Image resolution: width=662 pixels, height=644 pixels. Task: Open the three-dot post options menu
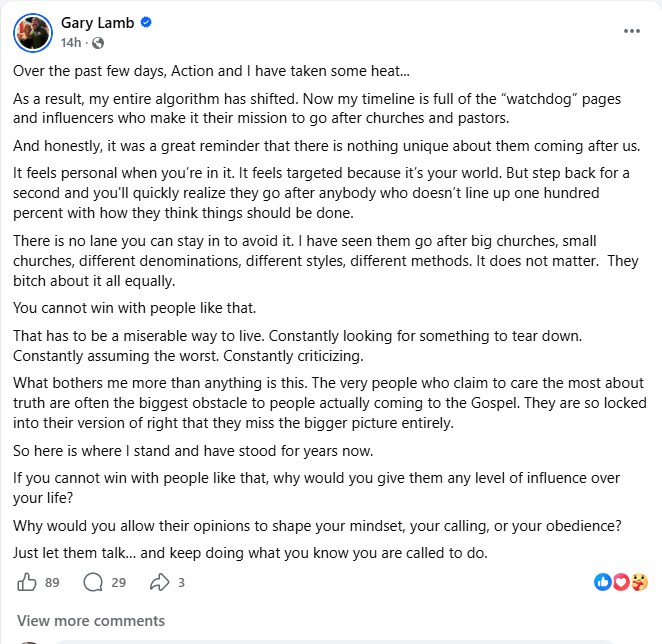pos(631,31)
